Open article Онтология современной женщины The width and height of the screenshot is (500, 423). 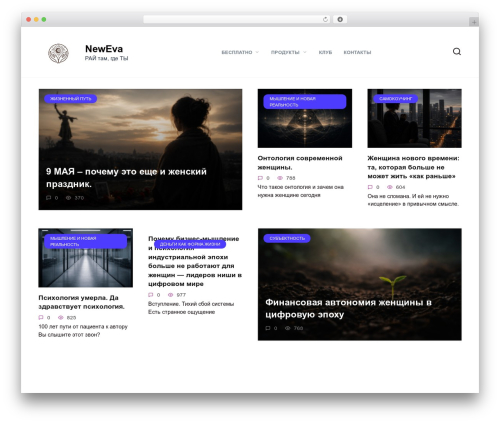click(x=300, y=163)
